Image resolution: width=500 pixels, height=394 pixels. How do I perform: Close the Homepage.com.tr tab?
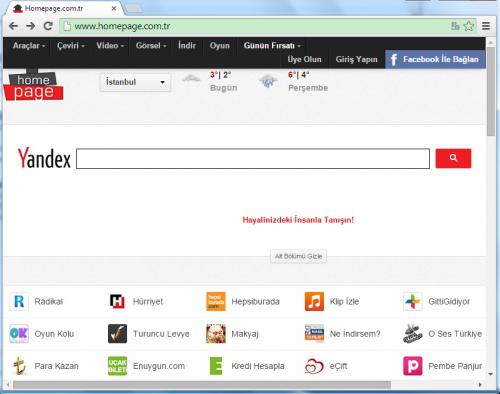[114, 8]
